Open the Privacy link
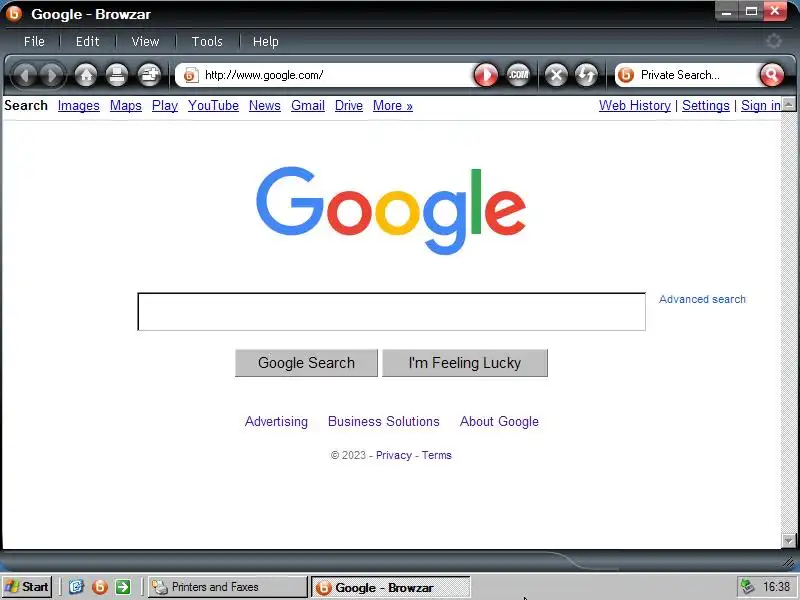The image size is (800, 600). (394, 455)
